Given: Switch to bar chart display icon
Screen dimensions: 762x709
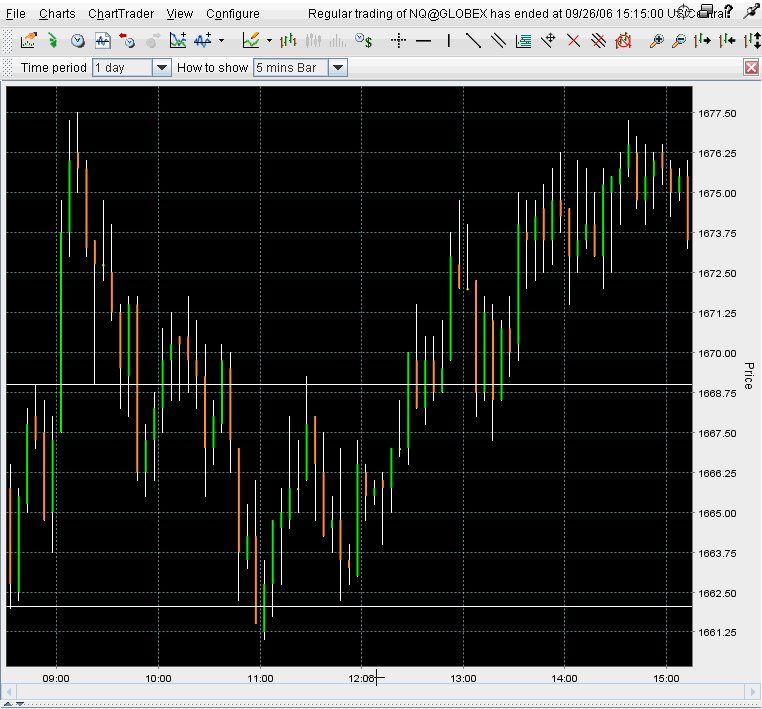Looking at the screenshot, I should [x=288, y=40].
